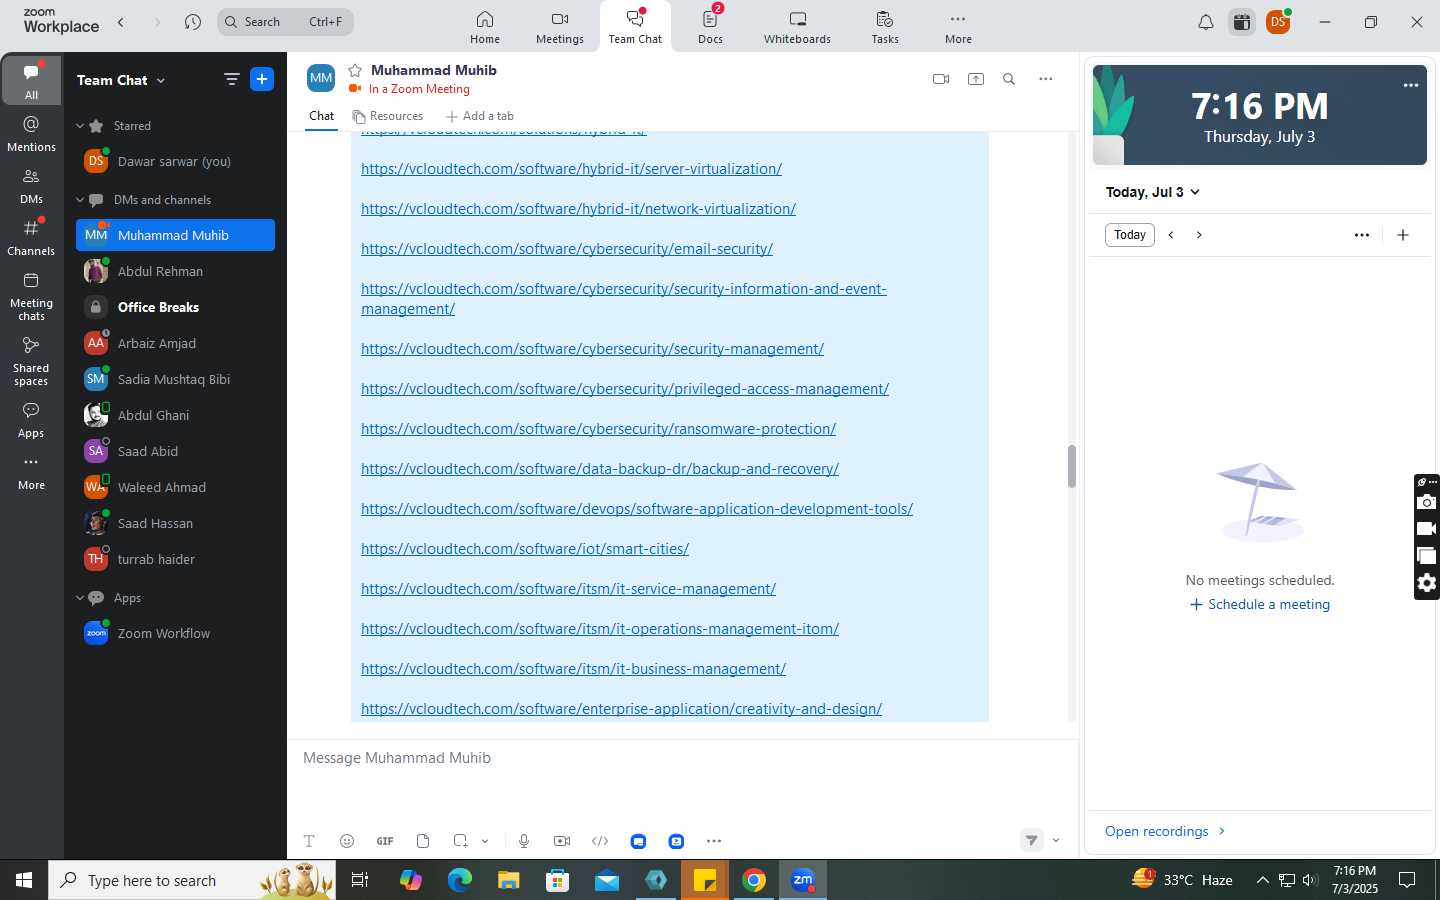Open the More menu in top navigation
The image size is (1440, 900).
(958, 27)
